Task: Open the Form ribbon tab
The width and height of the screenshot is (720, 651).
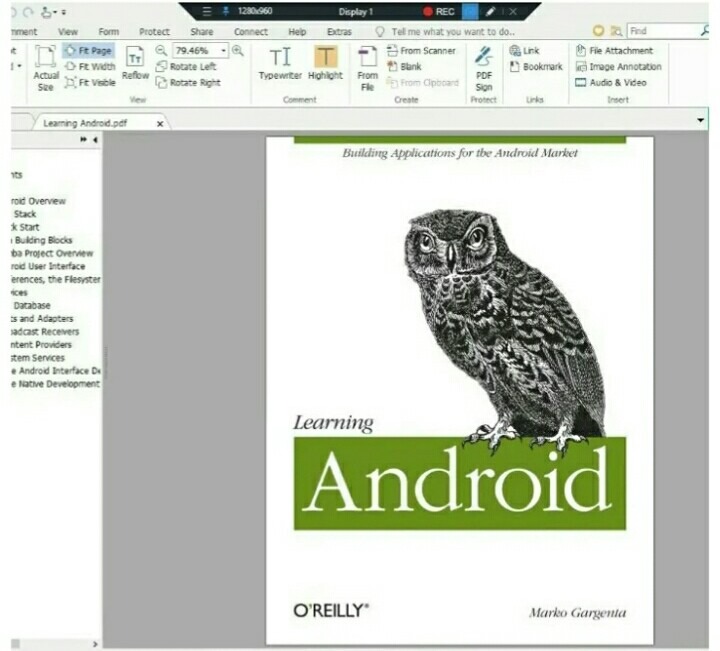Action: pos(108,32)
